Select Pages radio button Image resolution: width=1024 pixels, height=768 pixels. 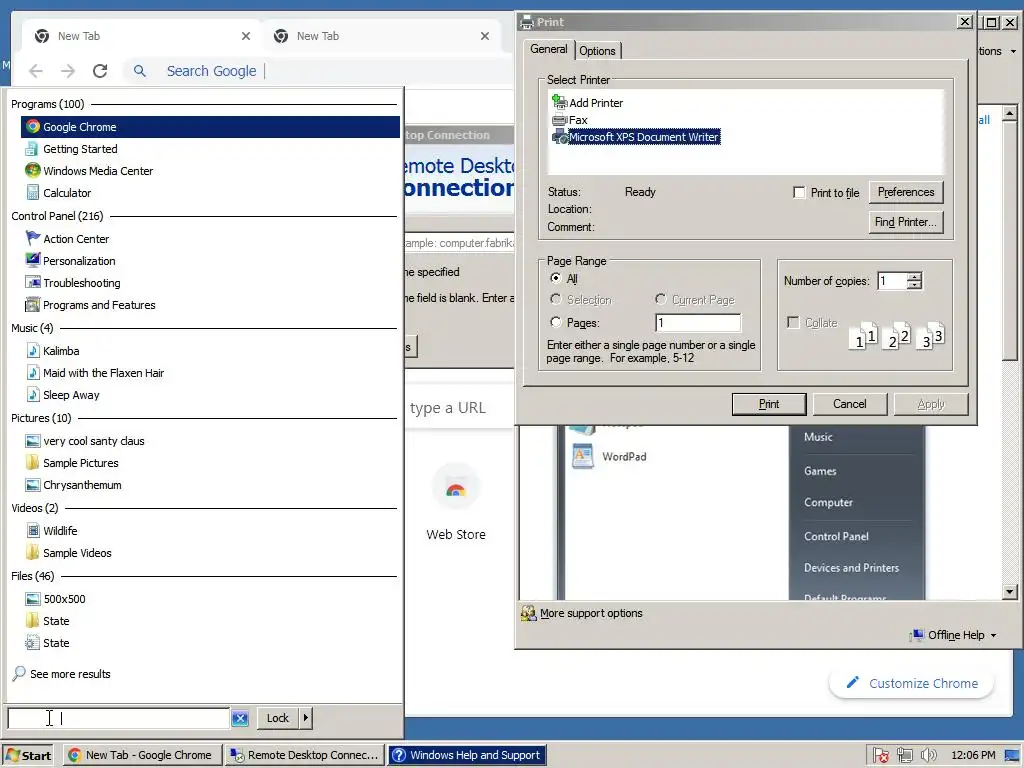click(x=556, y=322)
